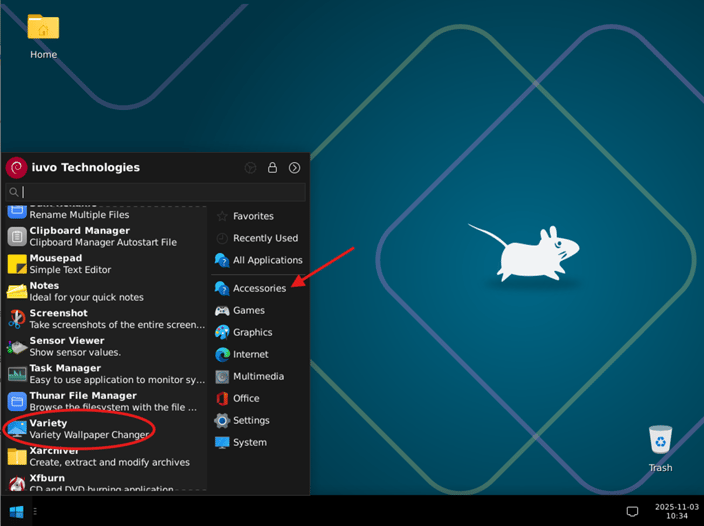Show Recently Used applications
The width and height of the screenshot is (704, 526).
tap(264, 238)
